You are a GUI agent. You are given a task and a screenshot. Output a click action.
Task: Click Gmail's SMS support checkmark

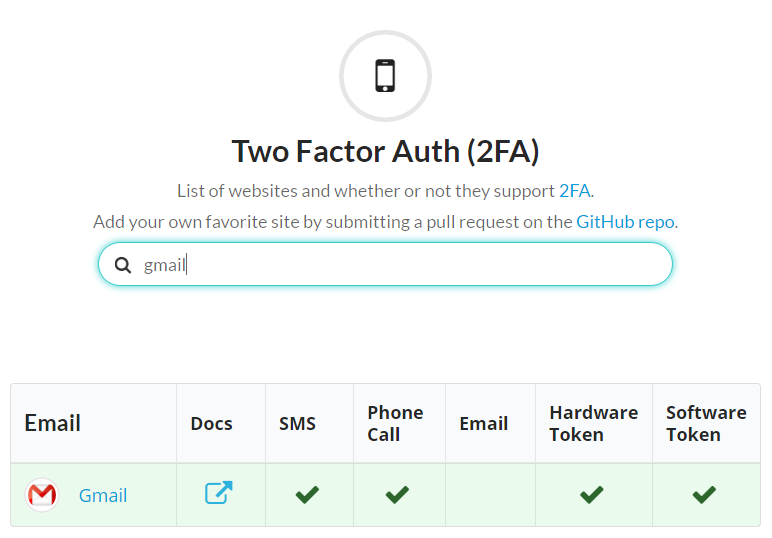[307, 494]
